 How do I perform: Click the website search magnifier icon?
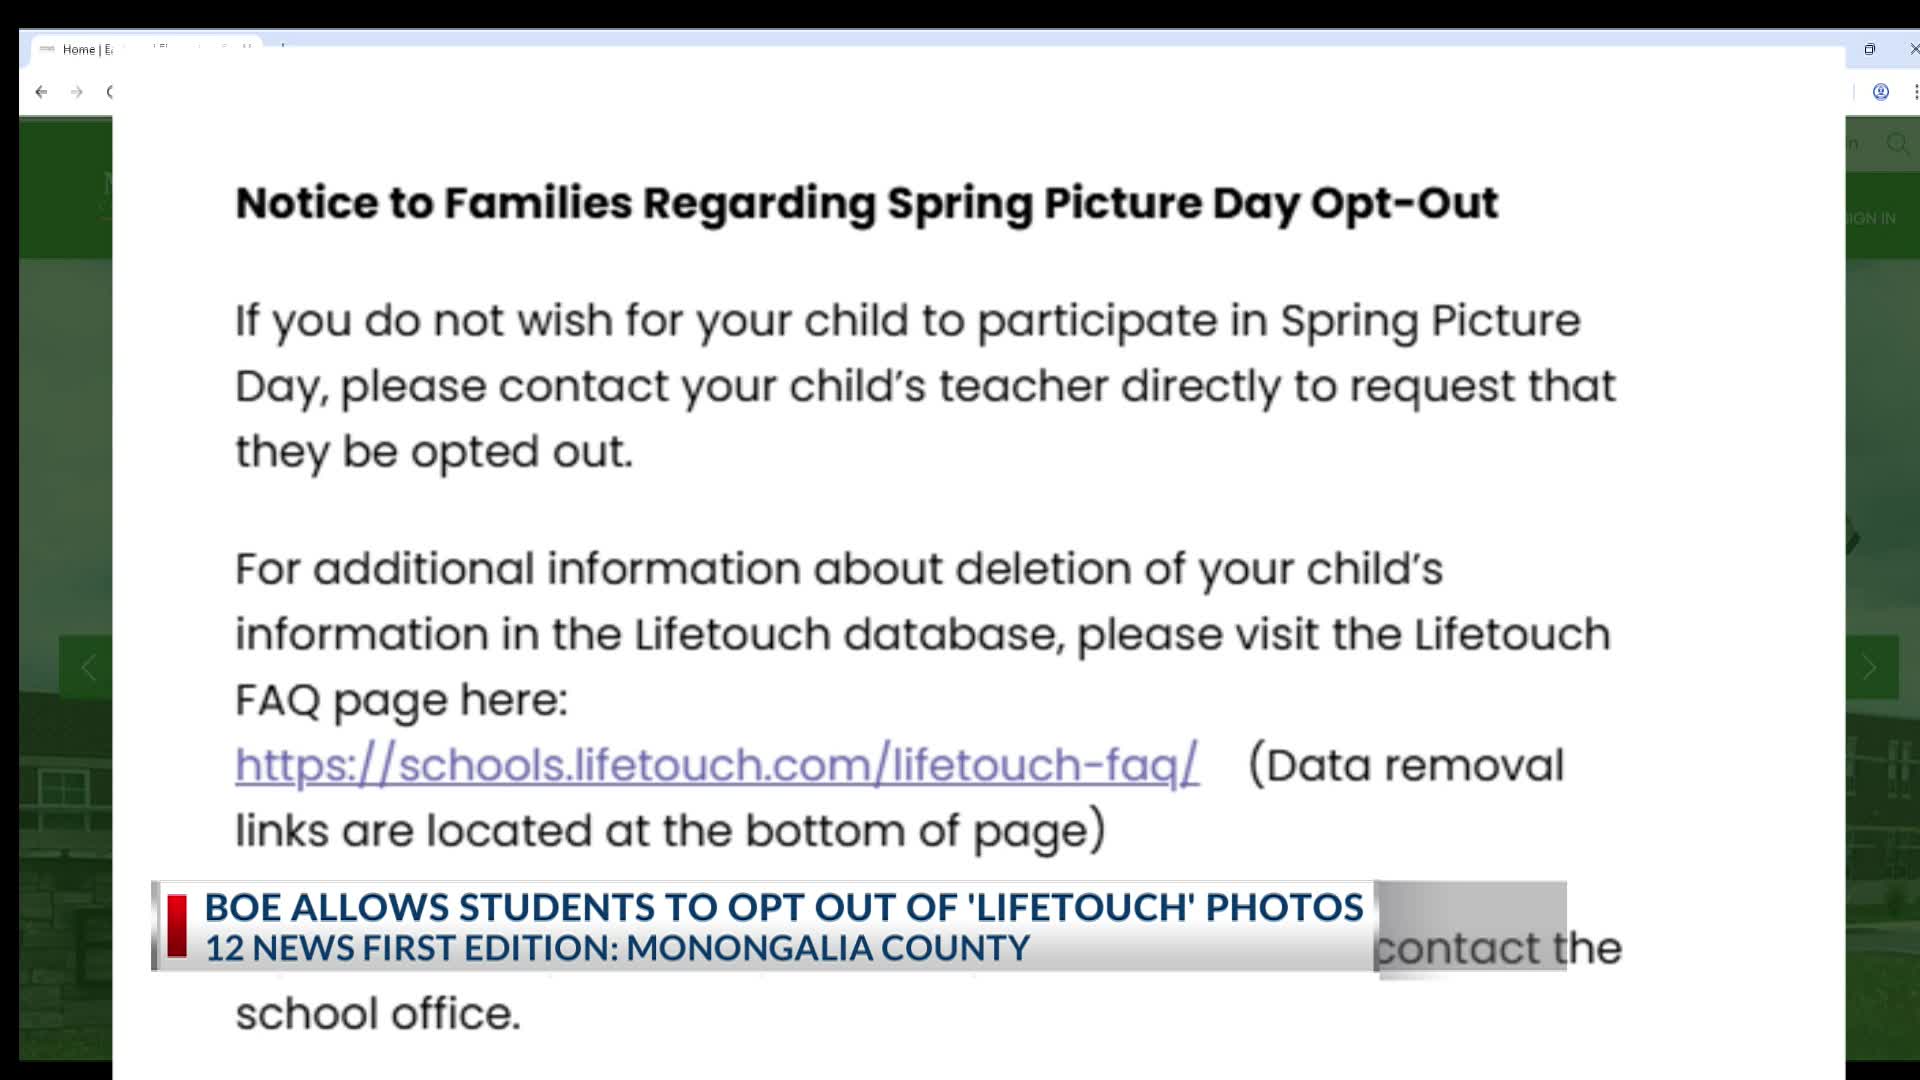1897,144
